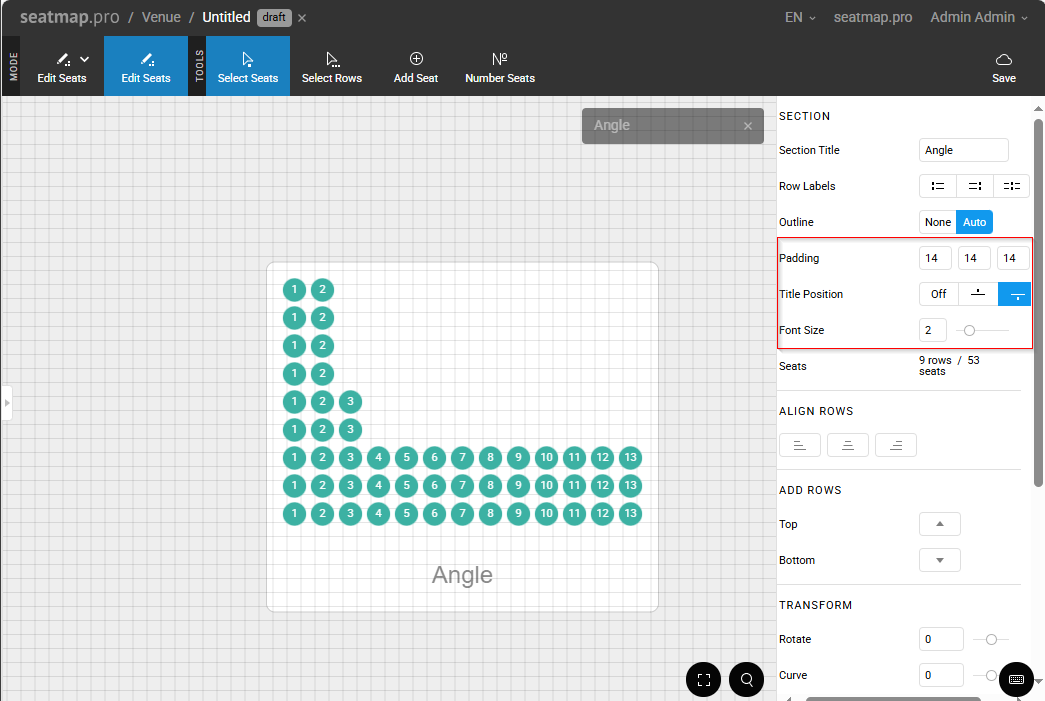Image resolution: width=1045 pixels, height=701 pixels.
Task: Save the venue with cloud icon
Action: [1003, 67]
